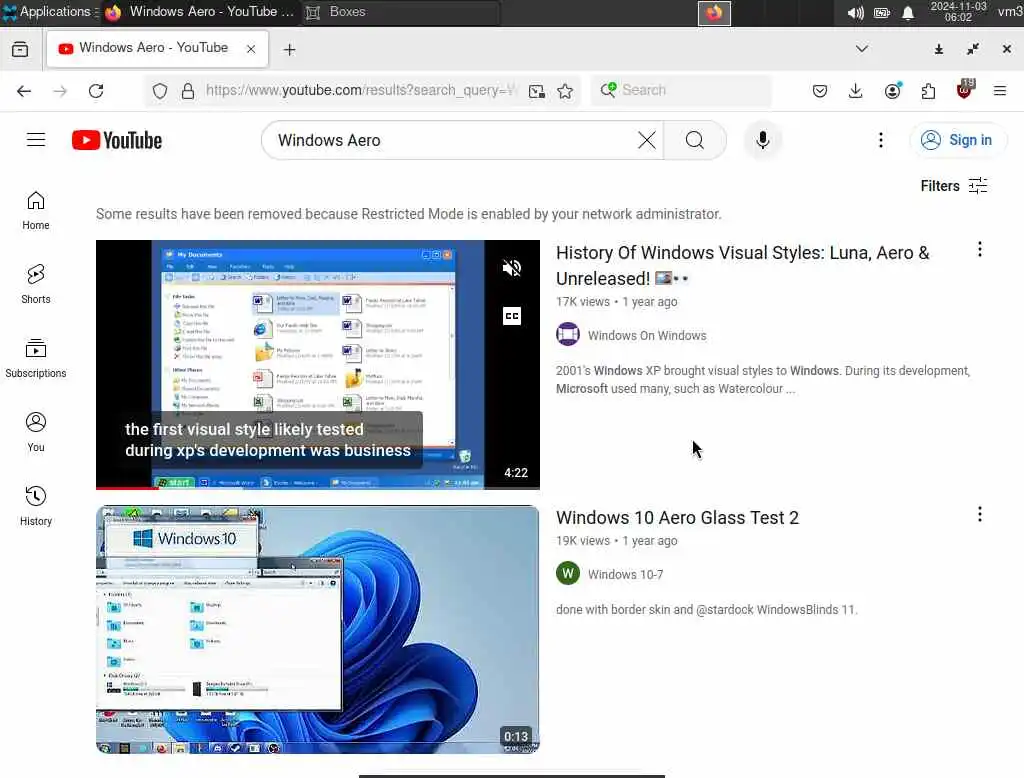Open Windows On Windows channel avatar

tap(568, 334)
